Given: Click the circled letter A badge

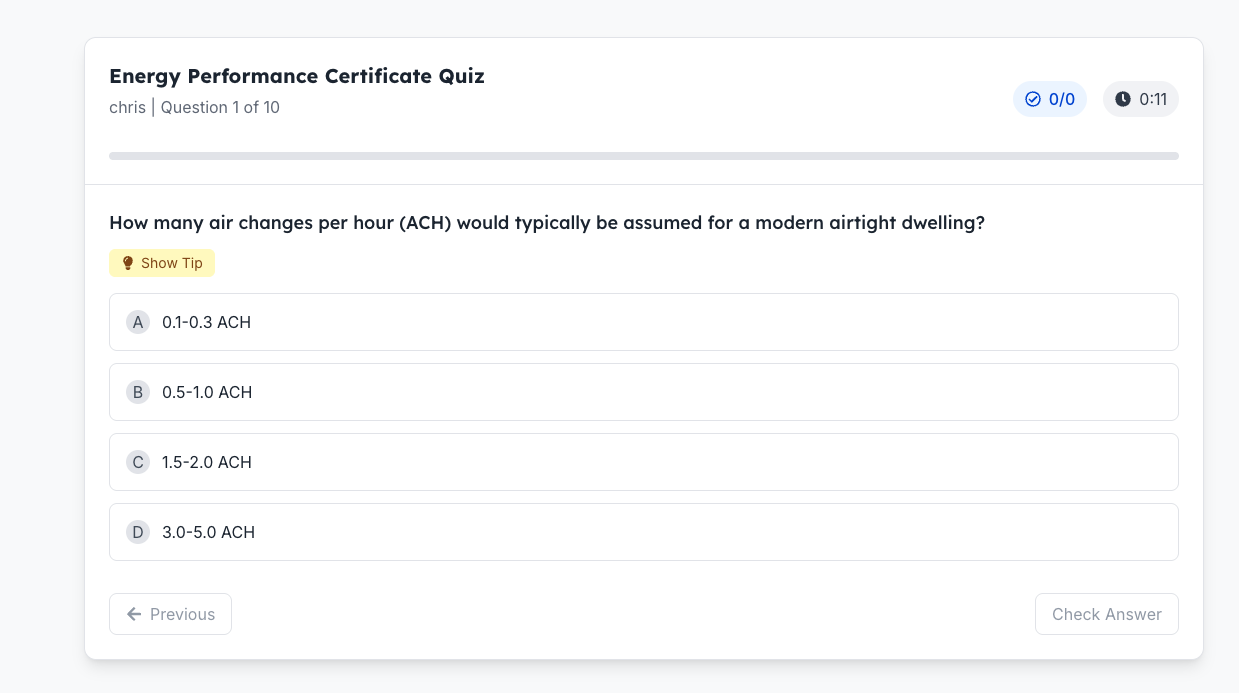Looking at the screenshot, I should [x=138, y=322].
